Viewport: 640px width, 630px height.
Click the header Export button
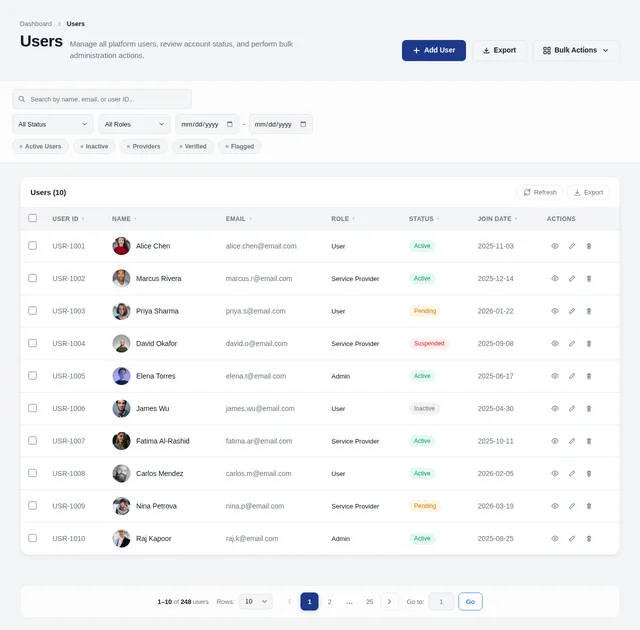coord(500,51)
